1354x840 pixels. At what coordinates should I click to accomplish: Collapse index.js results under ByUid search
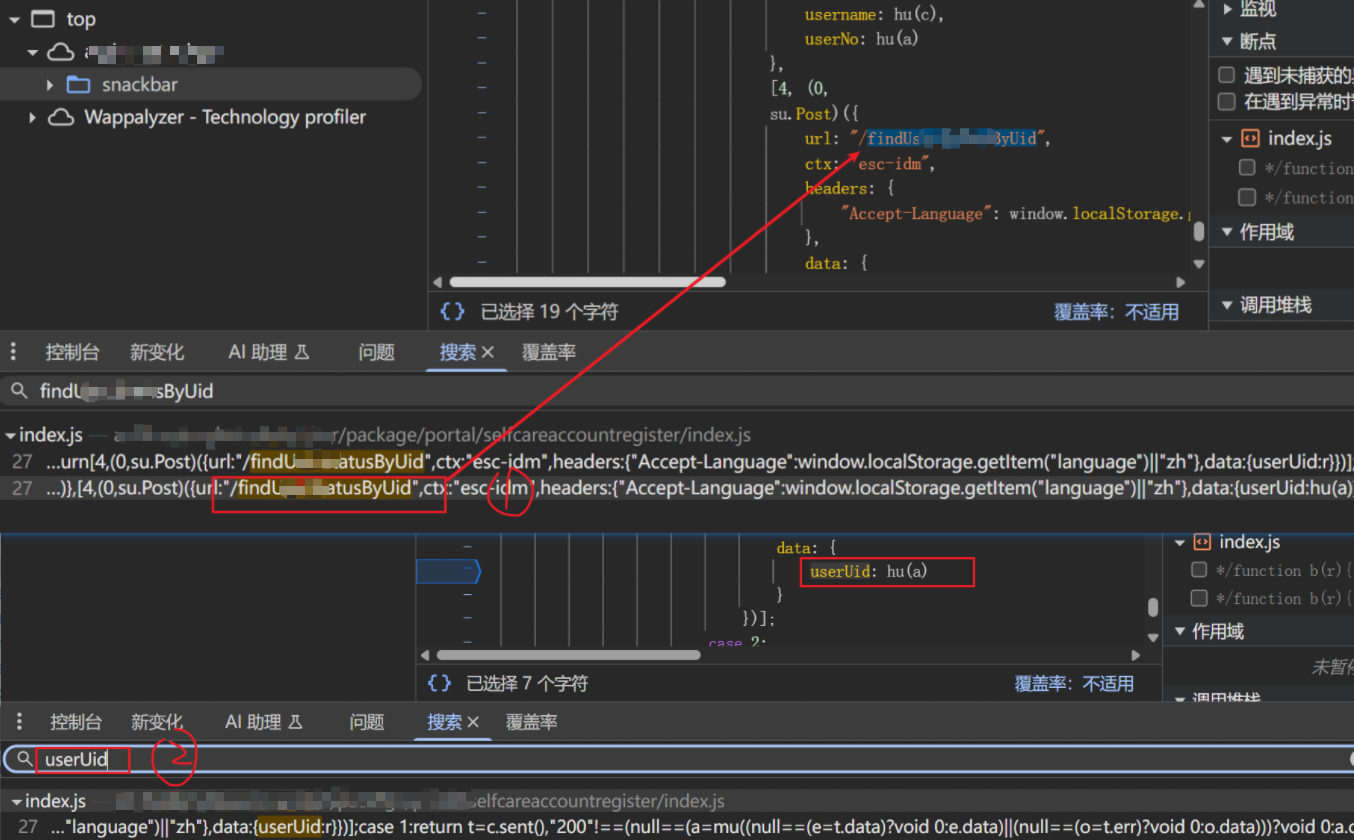(x=11, y=436)
